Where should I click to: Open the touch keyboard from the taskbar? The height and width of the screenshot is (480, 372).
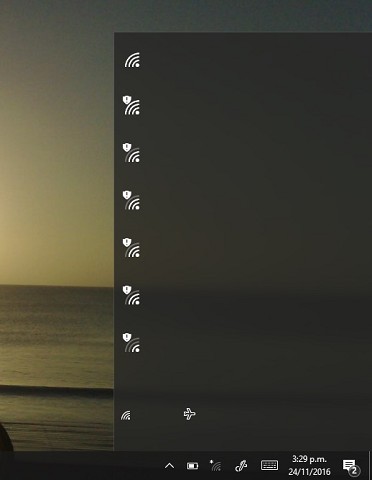point(269,466)
